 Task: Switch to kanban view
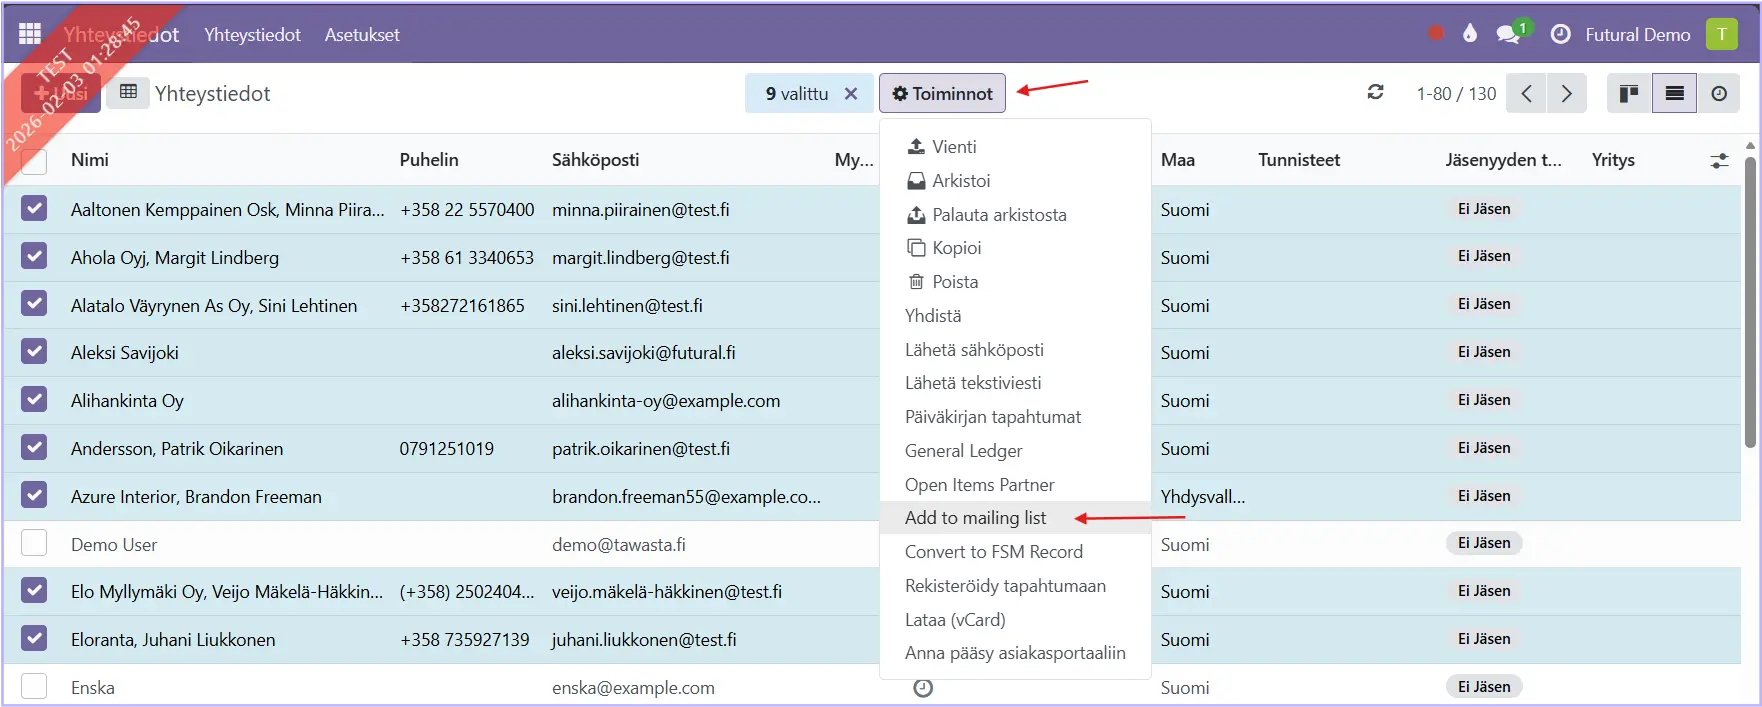[x=1629, y=93]
